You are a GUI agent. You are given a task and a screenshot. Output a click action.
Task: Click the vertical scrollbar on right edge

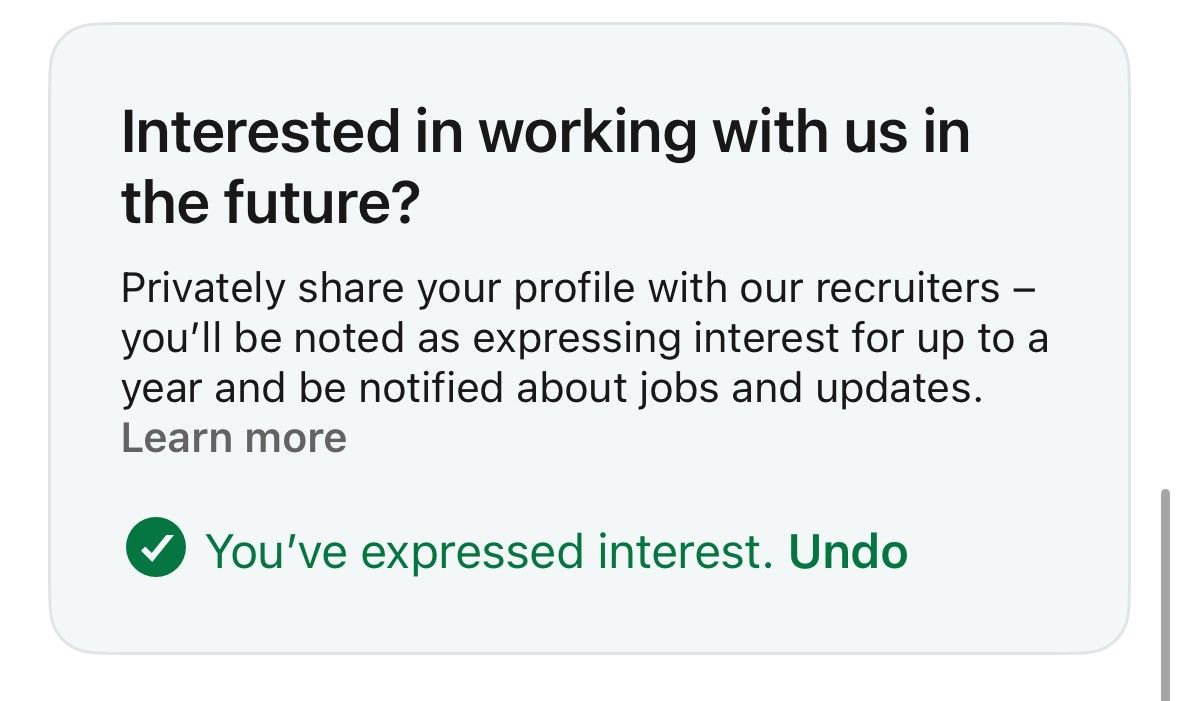[1165, 594]
